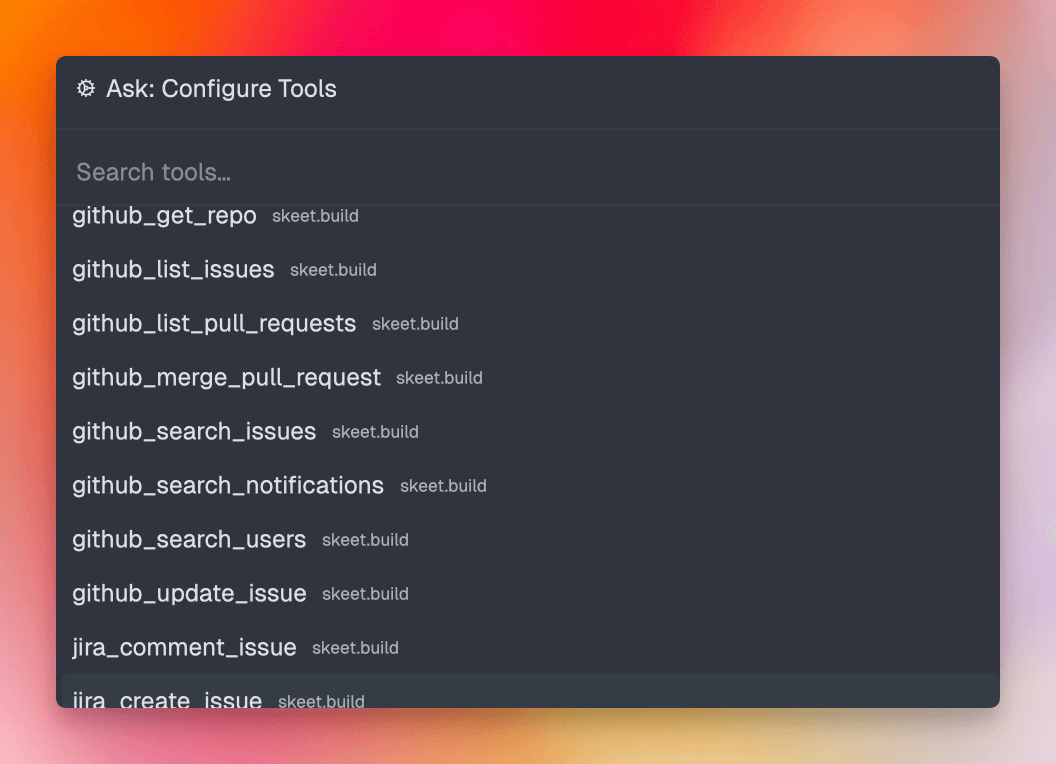Pick the github_merge_pull_request entry
Image resolution: width=1056 pixels, height=764 pixels.
pos(530,377)
